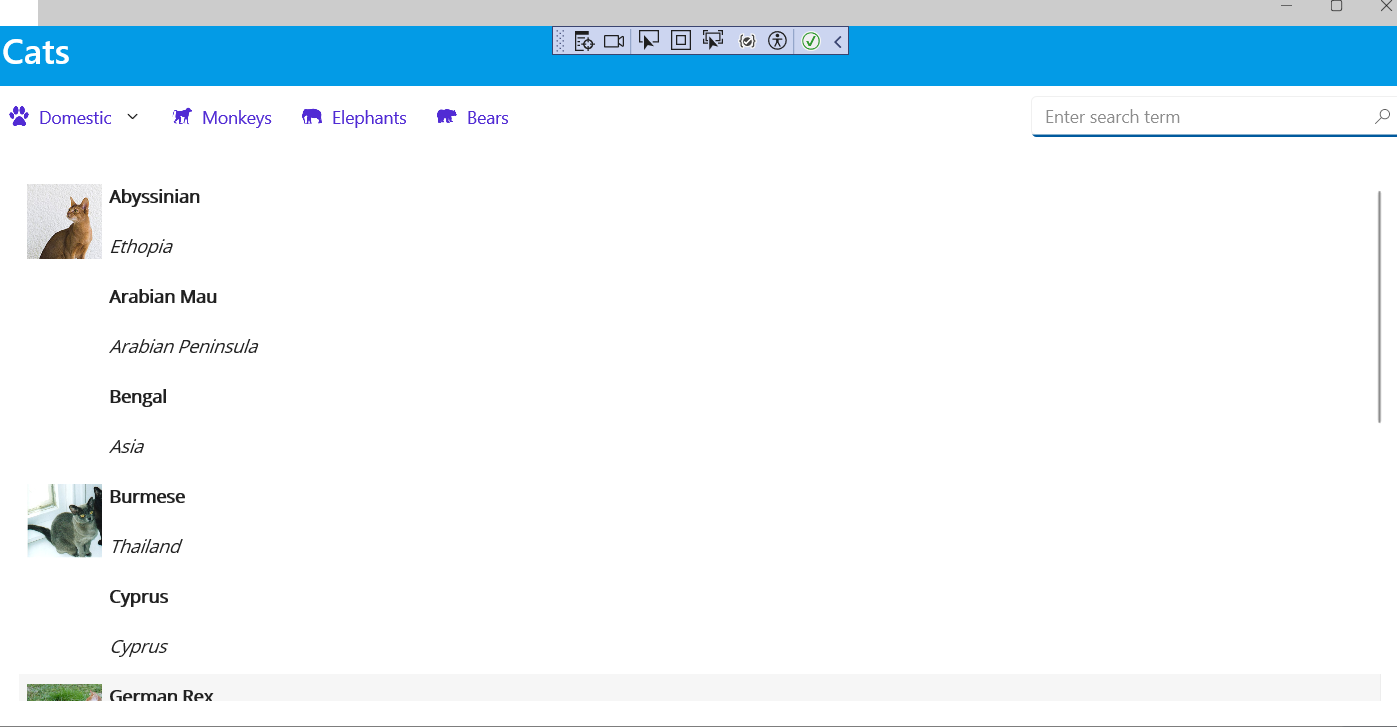The width and height of the screenshot is (1397, 727).
Task: Navigate to the Bears section
Action: [489, 117]
